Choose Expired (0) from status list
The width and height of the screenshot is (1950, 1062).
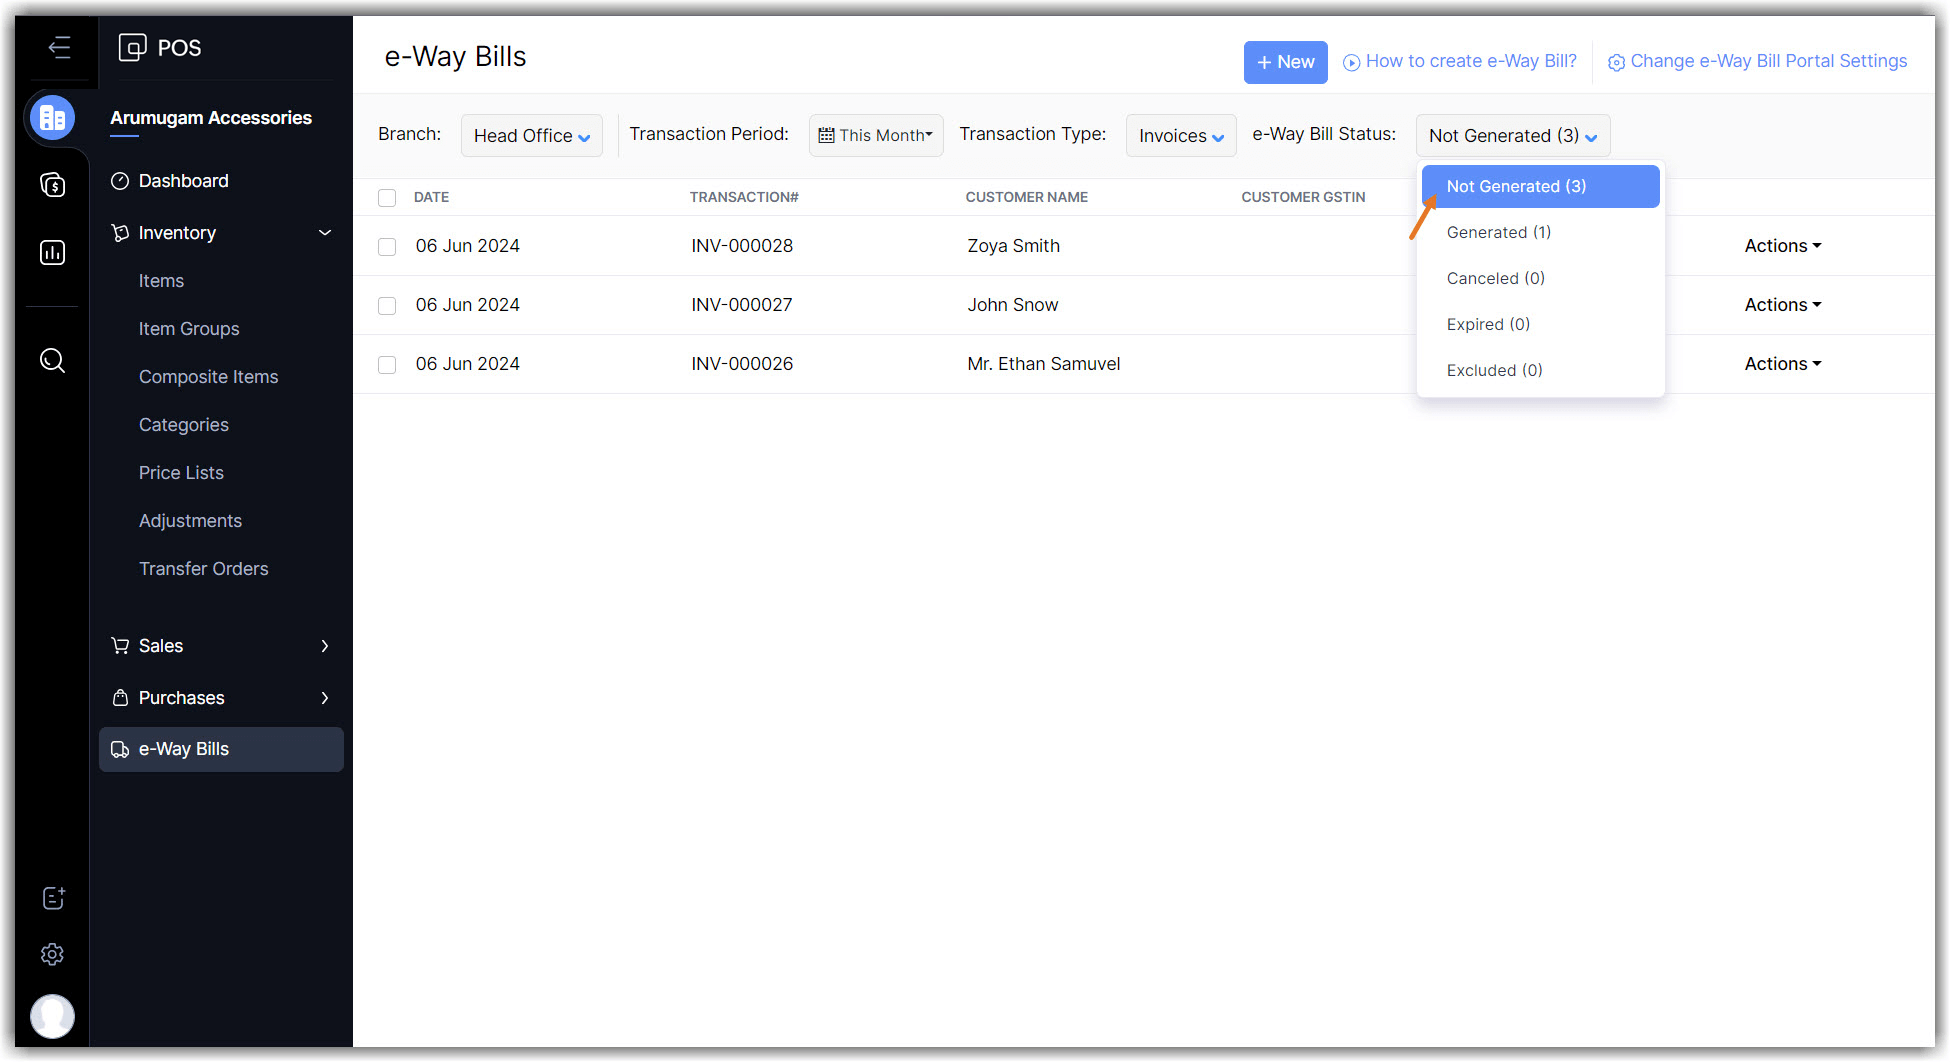[x=1488, y=324]
